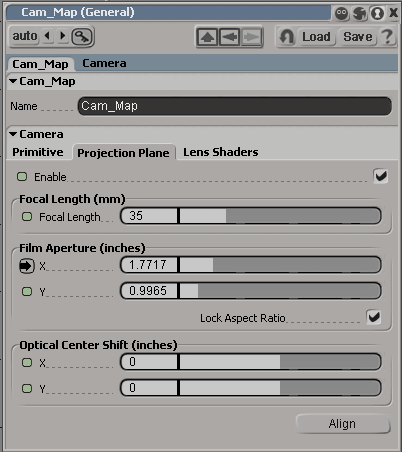Switch to the Lens Shaders tab
The image size is (402, 452).
coord(221,152)
